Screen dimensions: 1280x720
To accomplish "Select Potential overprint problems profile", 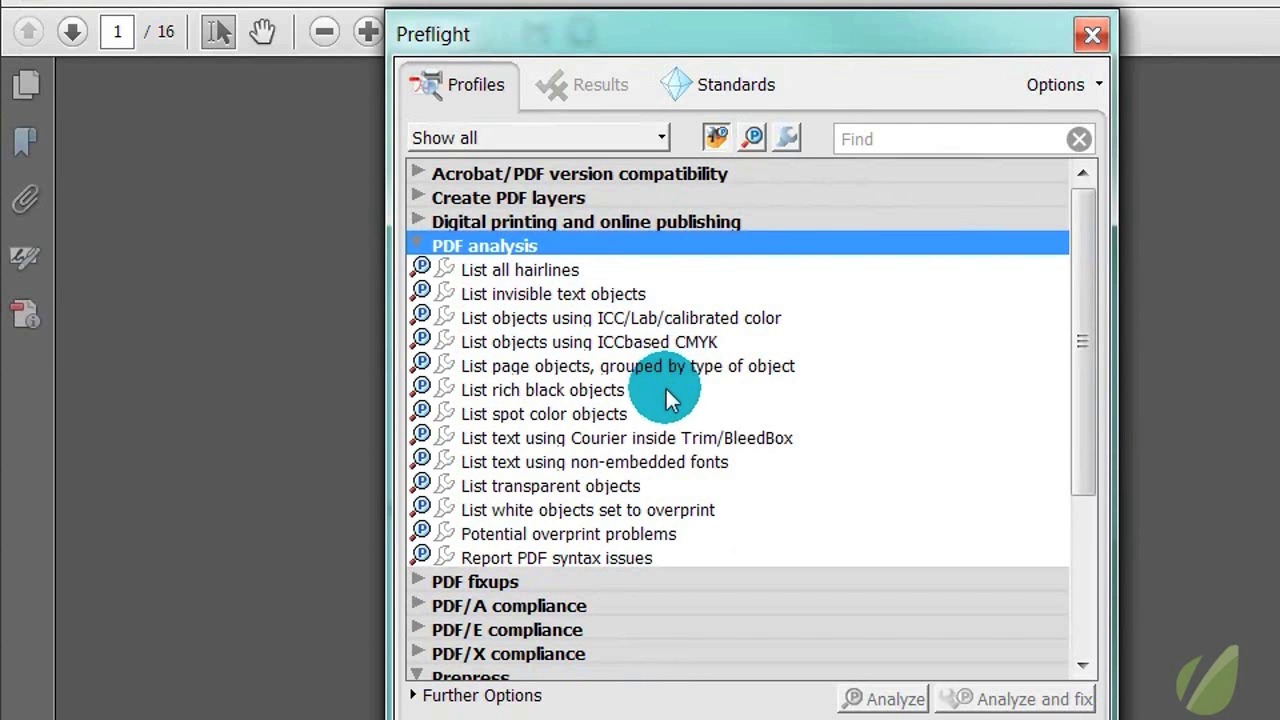I will [x=568, y=534].
